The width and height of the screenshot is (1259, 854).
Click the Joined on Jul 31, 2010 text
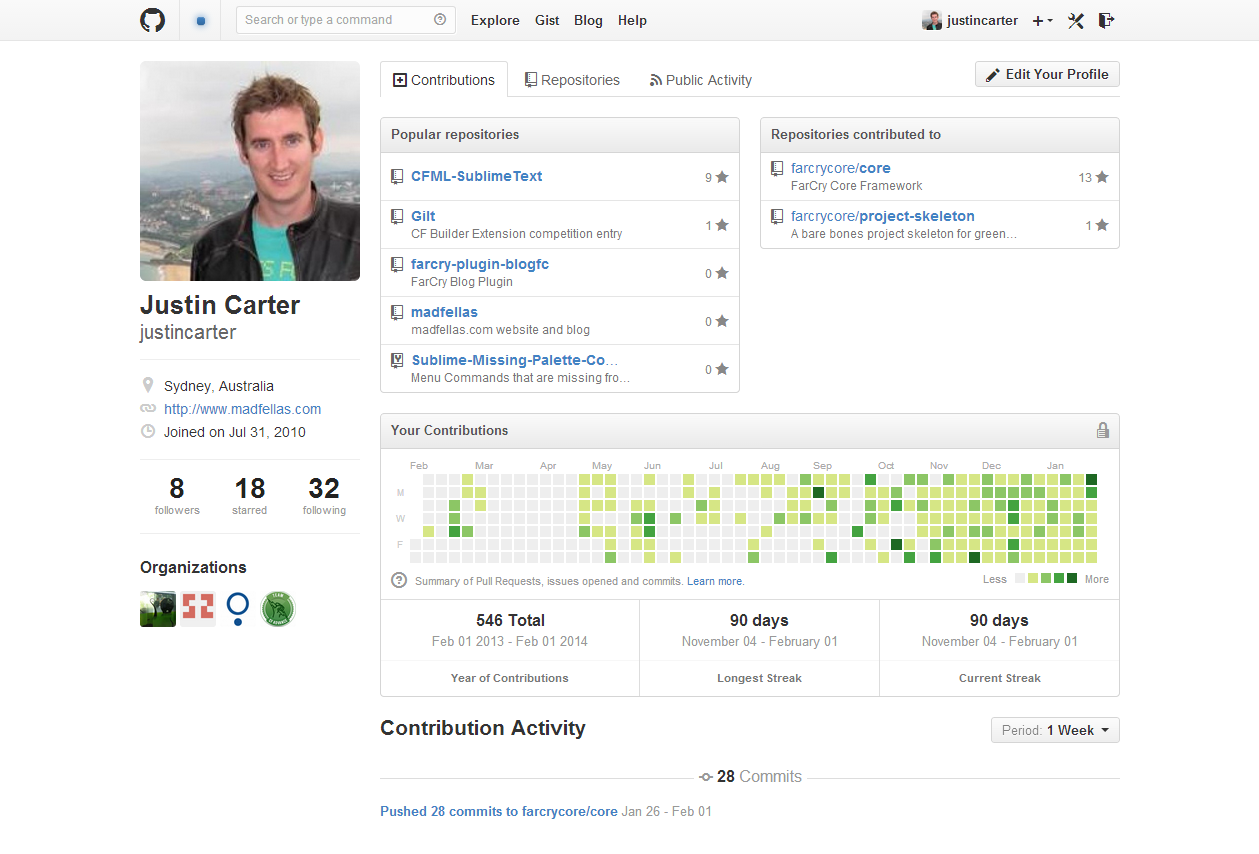pyautogui.click(x=235, y=432)
